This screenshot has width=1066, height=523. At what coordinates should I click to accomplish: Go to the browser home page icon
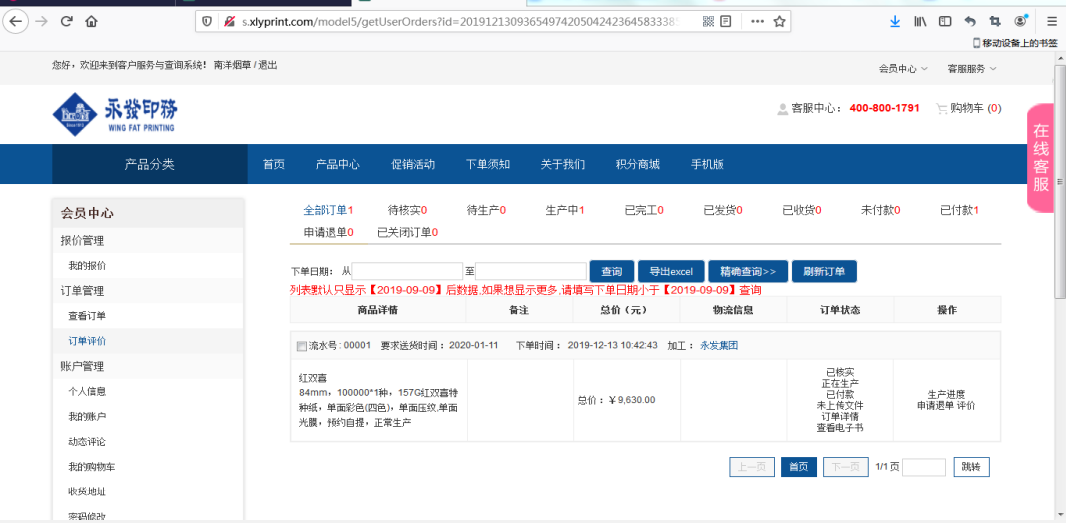92,21
